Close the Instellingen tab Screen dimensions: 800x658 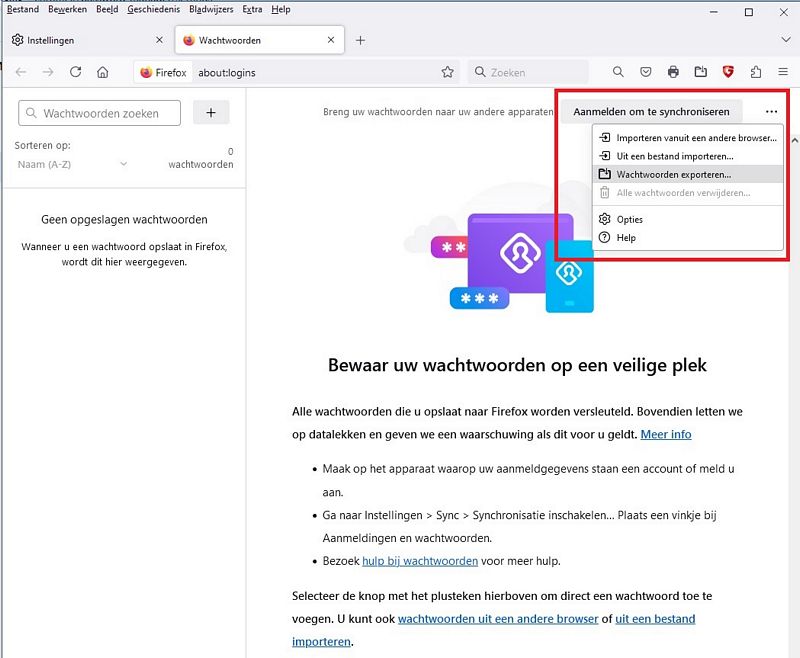(x=159, y=40)
